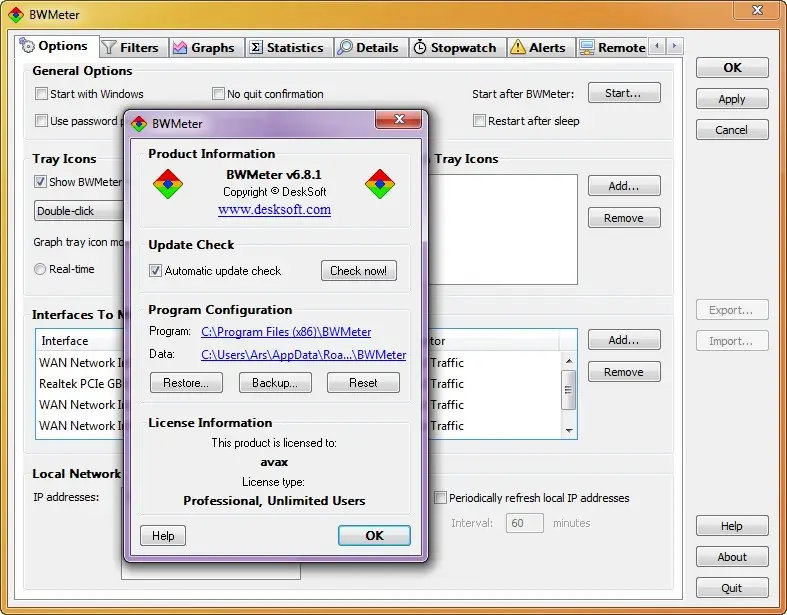
Task: Click Add... next to Tray Icons list
Action: pos(624,186)
